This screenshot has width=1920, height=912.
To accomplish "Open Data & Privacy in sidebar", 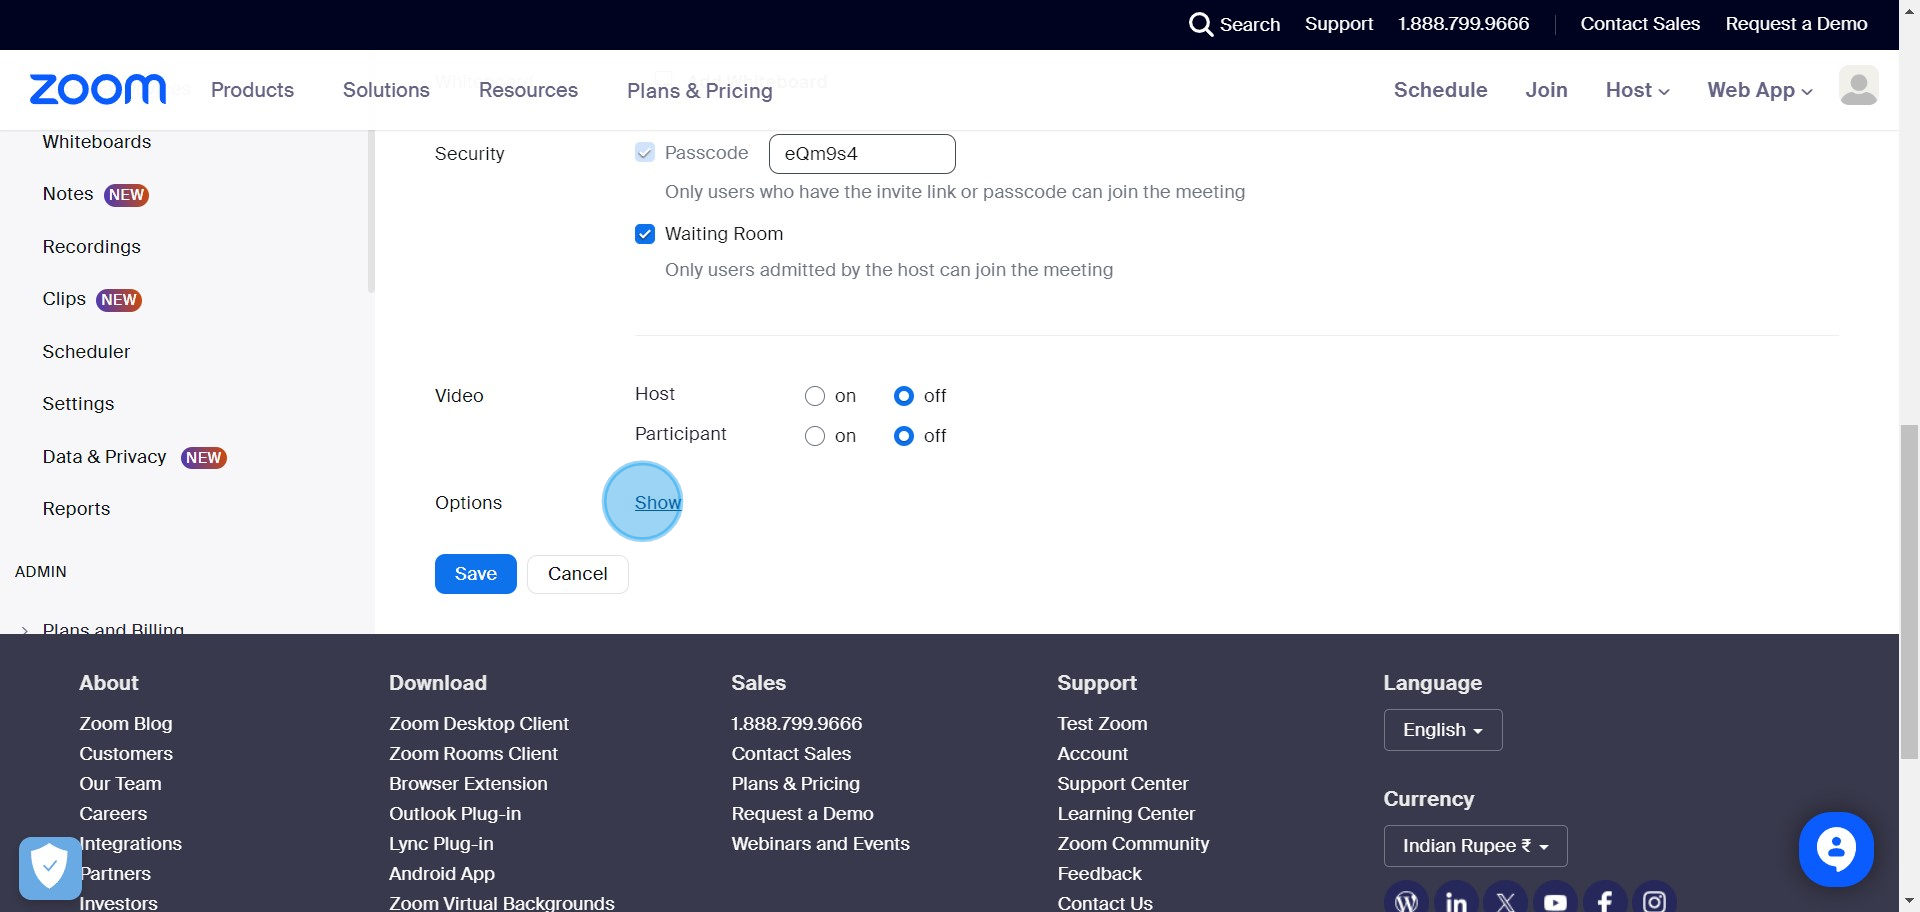I will (104, 457).
